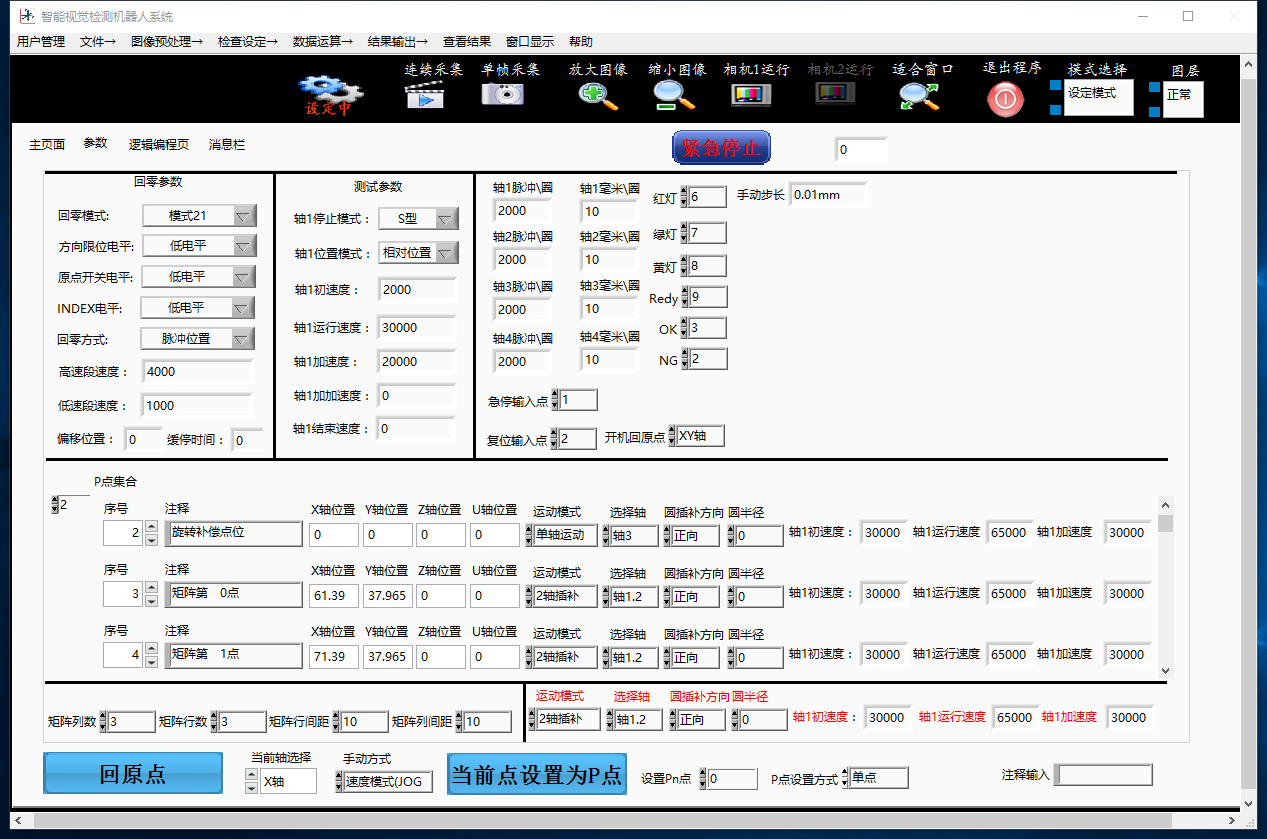Open the 检查设定 menu
The width and height of the screenshot is (1267, 839).
point(248,41)
